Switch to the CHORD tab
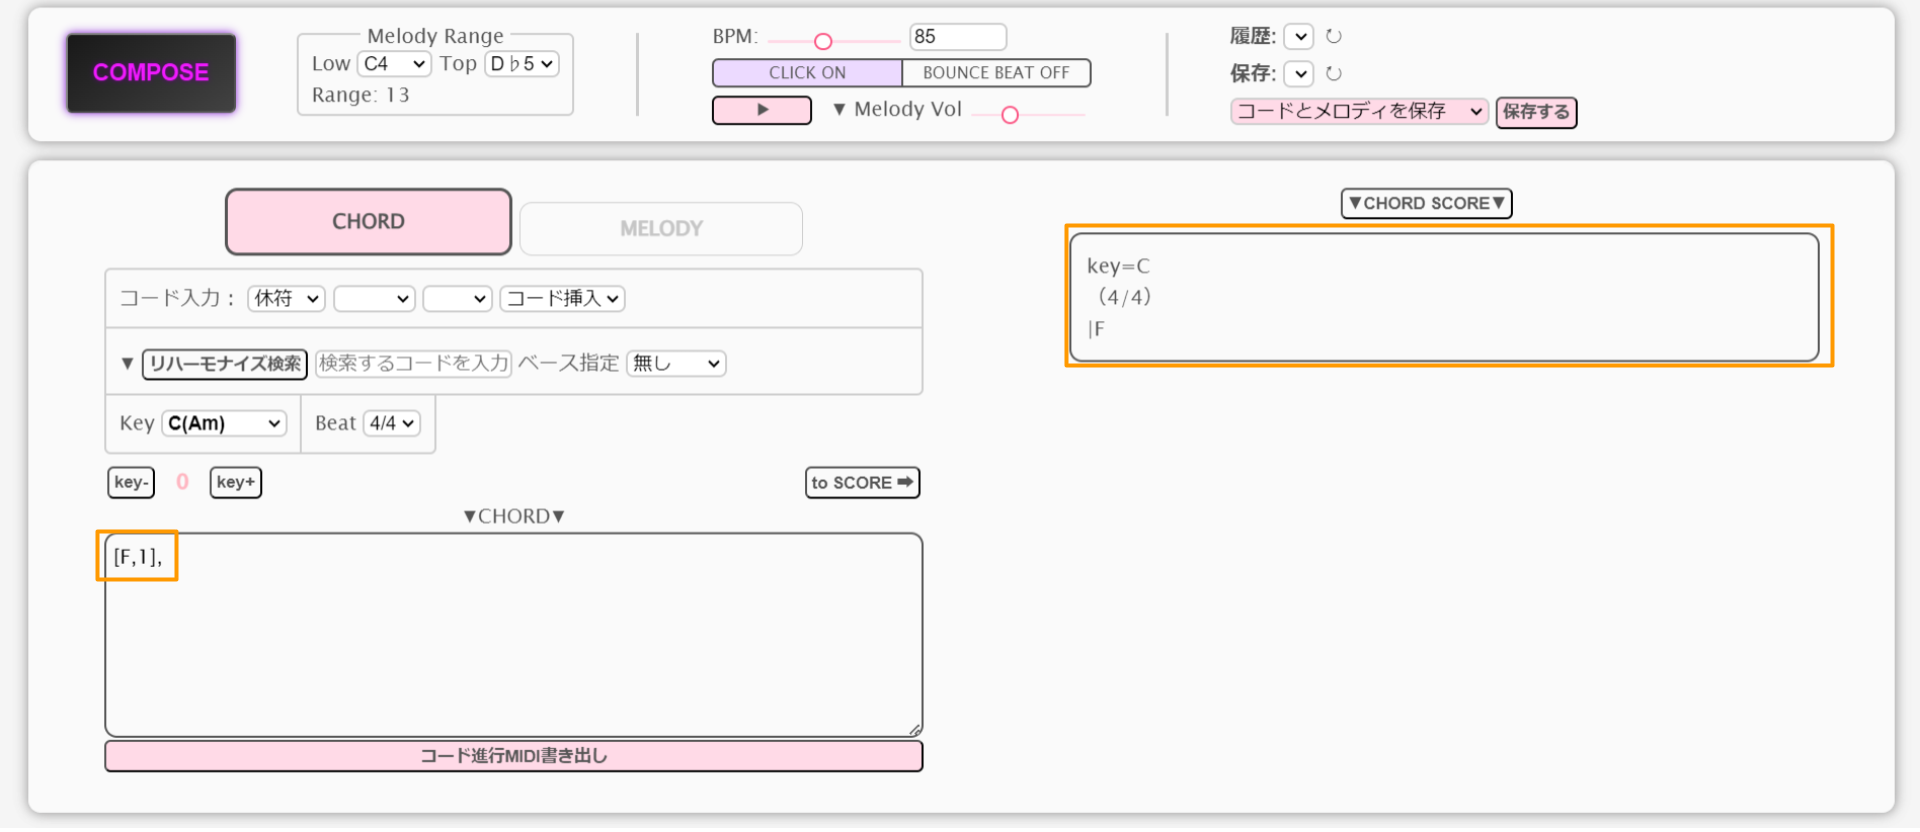The image size is (1920, 832). (368, 222)
